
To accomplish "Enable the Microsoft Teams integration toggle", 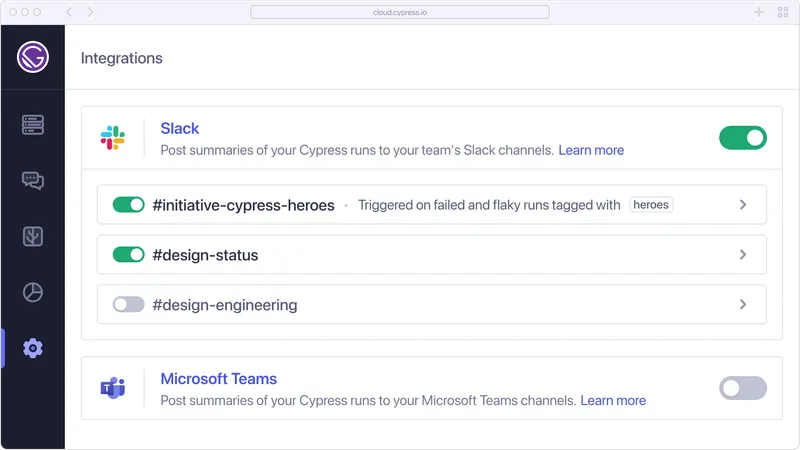I will [743, 388].
